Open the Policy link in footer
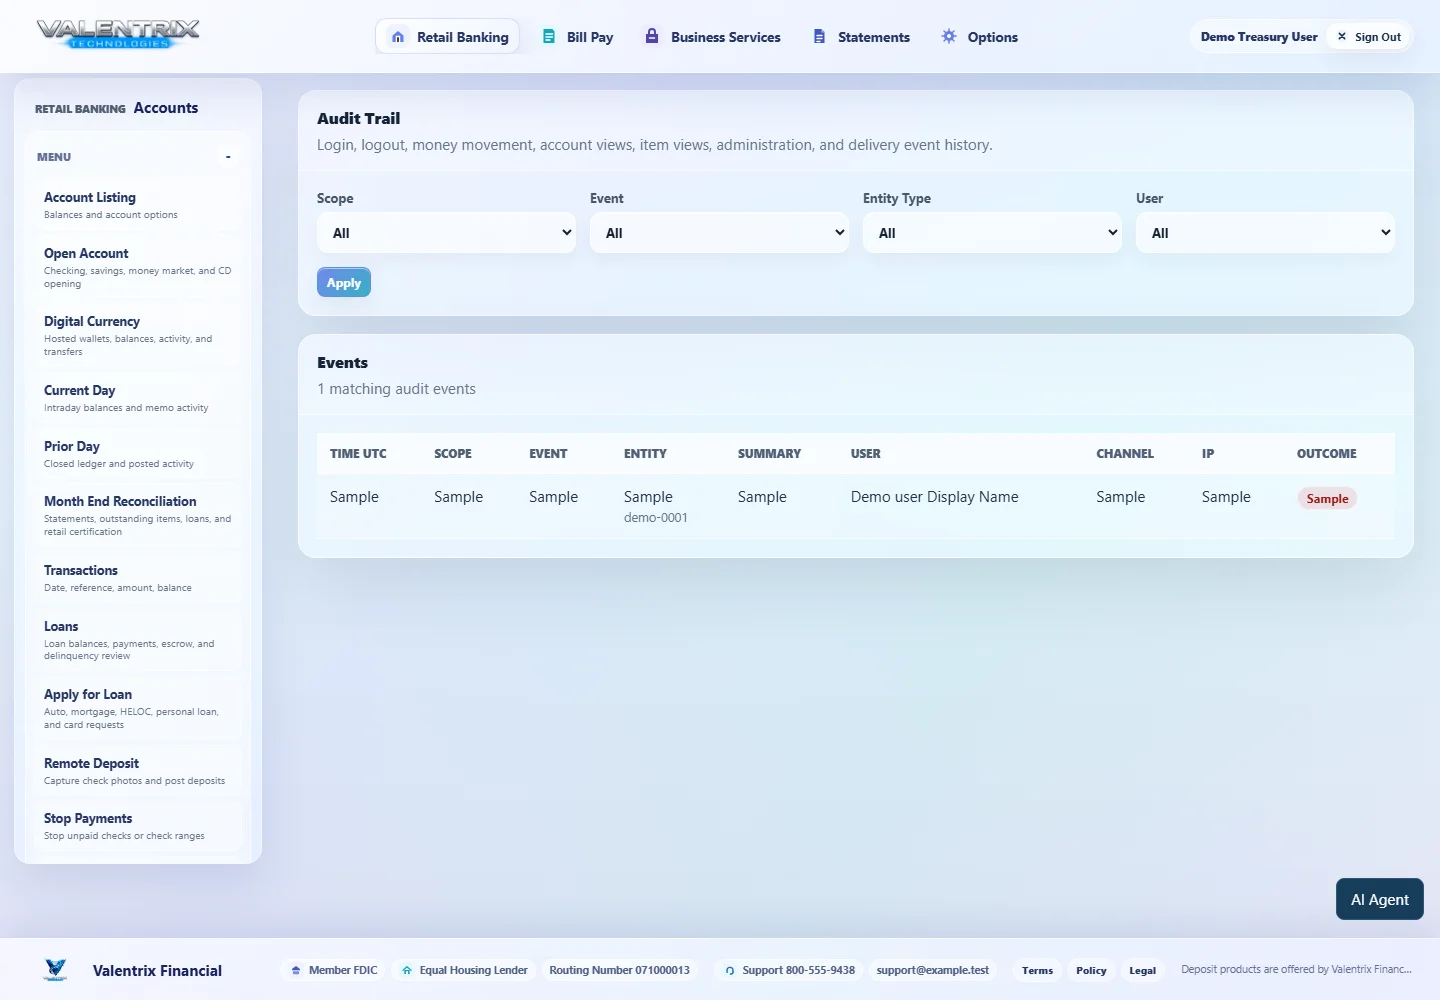 tap(1091, 970)
